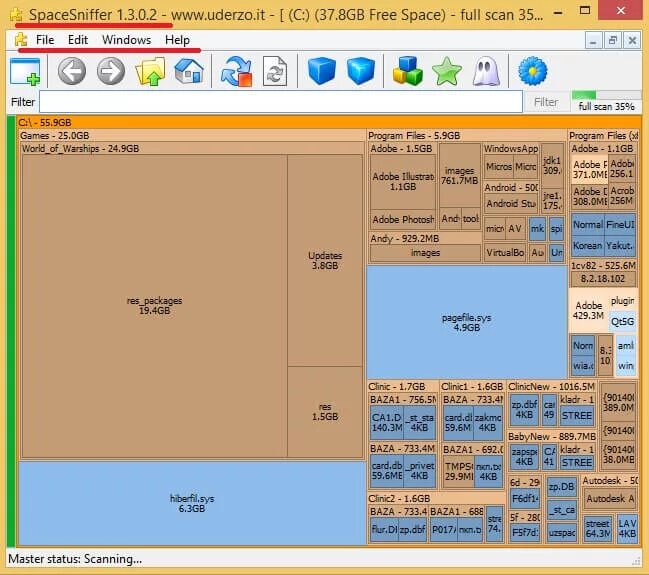649x575 pixels.
Task: Click the refresh document icon
Action: tap(275, 71)
